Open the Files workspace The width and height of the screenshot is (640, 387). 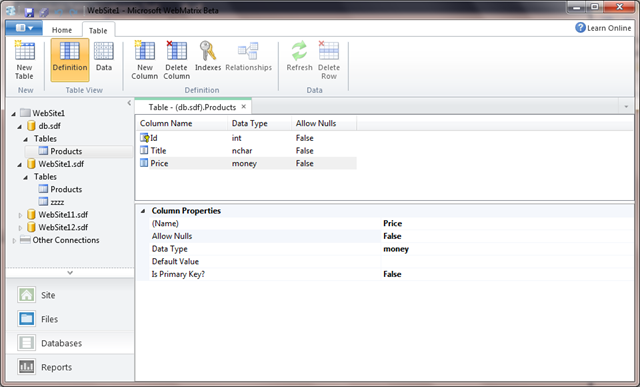click(70, 319)
